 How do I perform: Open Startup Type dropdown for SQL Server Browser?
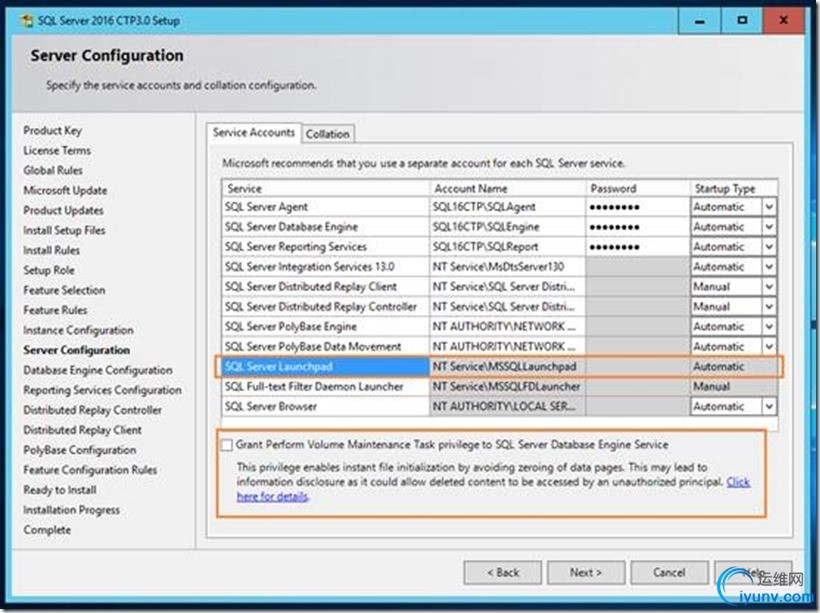click(x=769, y=406)
